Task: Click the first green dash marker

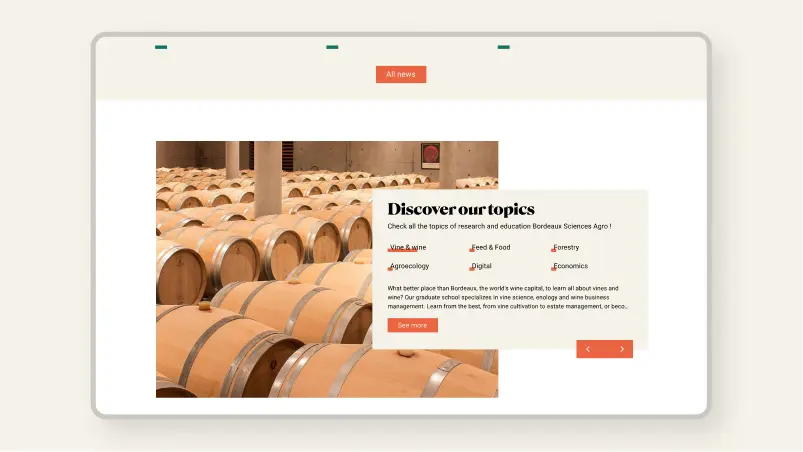Action: tap(161, 47)
